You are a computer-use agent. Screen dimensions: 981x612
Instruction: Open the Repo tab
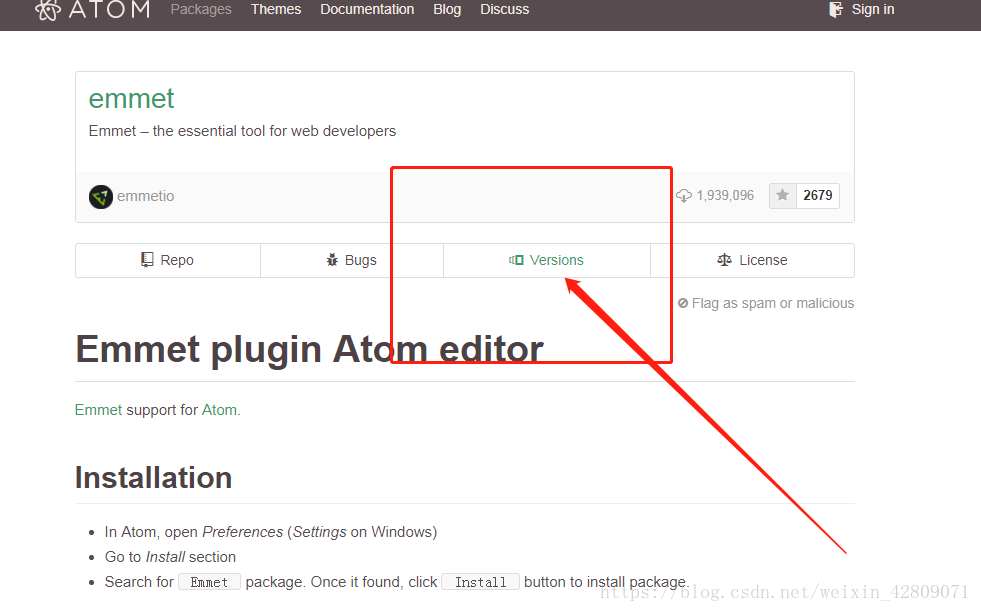pyautogui.click(x=168, y=260)
